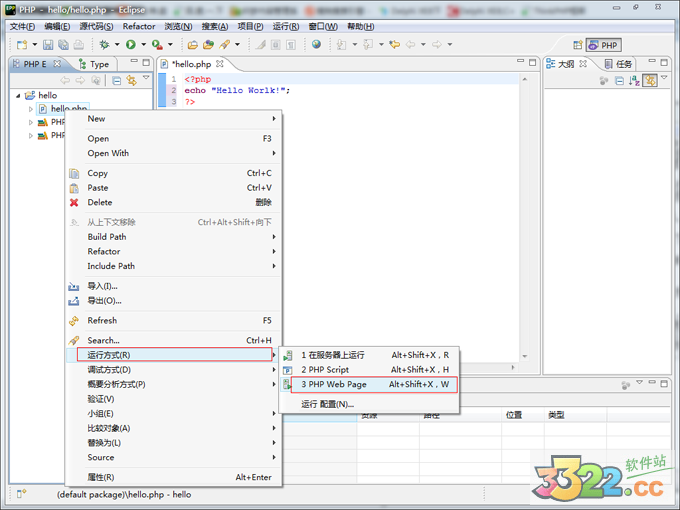Choose 运行 配置(N)... in the submenu

(x=369, y=404)
